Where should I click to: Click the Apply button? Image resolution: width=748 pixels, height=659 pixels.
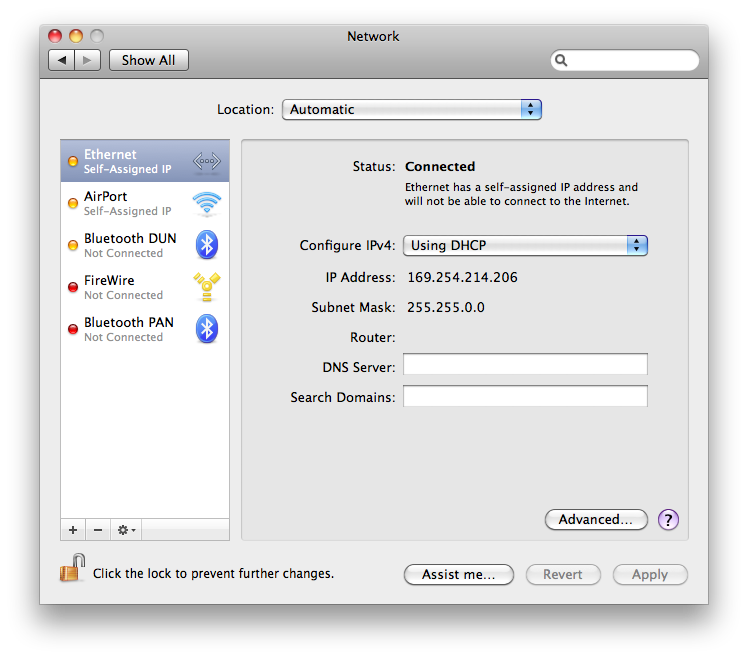[x=650, y=574]
